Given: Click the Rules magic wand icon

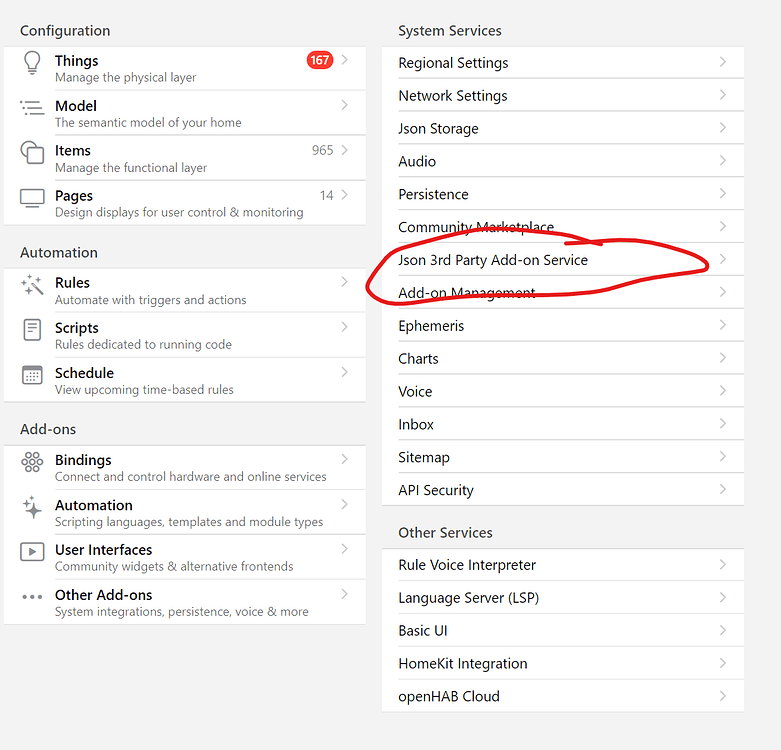Looking at the screenshot, I should pos(32,285).
